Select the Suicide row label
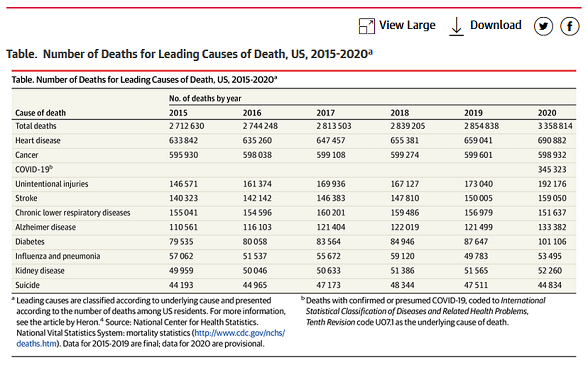This screenshot has height=370, width=588. click(27, 285)
